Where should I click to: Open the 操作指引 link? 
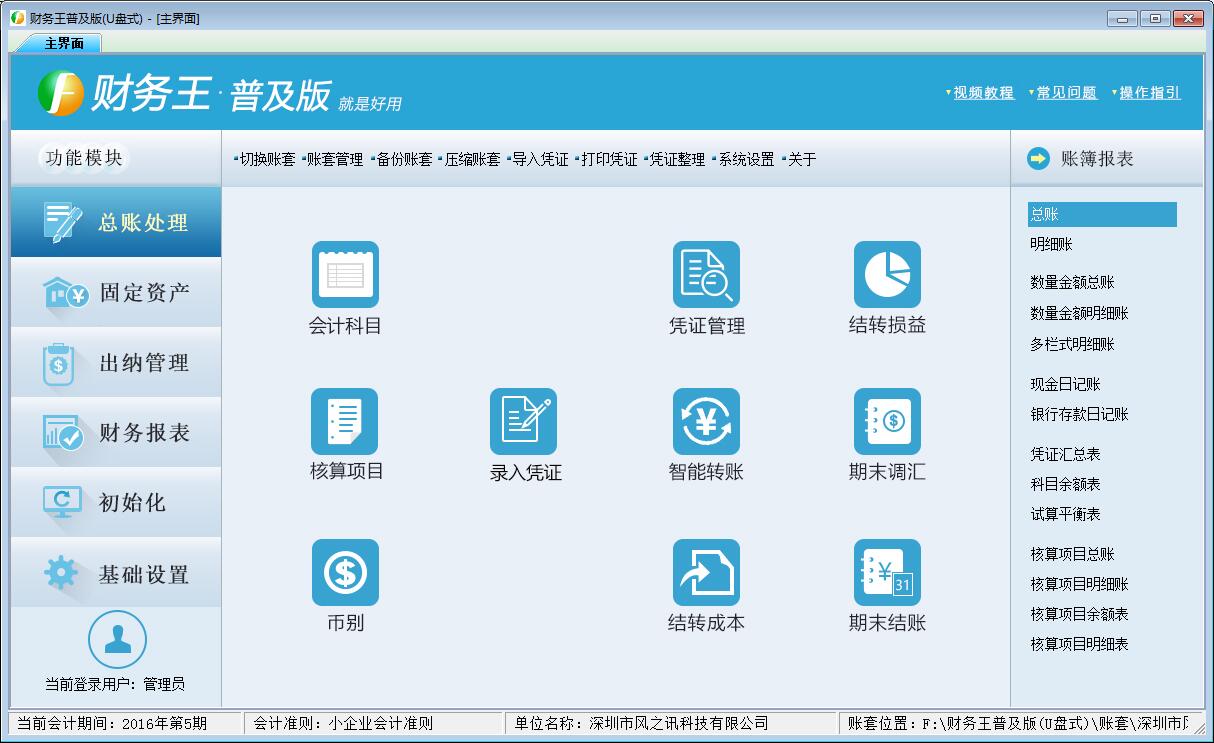[1150, 93]
